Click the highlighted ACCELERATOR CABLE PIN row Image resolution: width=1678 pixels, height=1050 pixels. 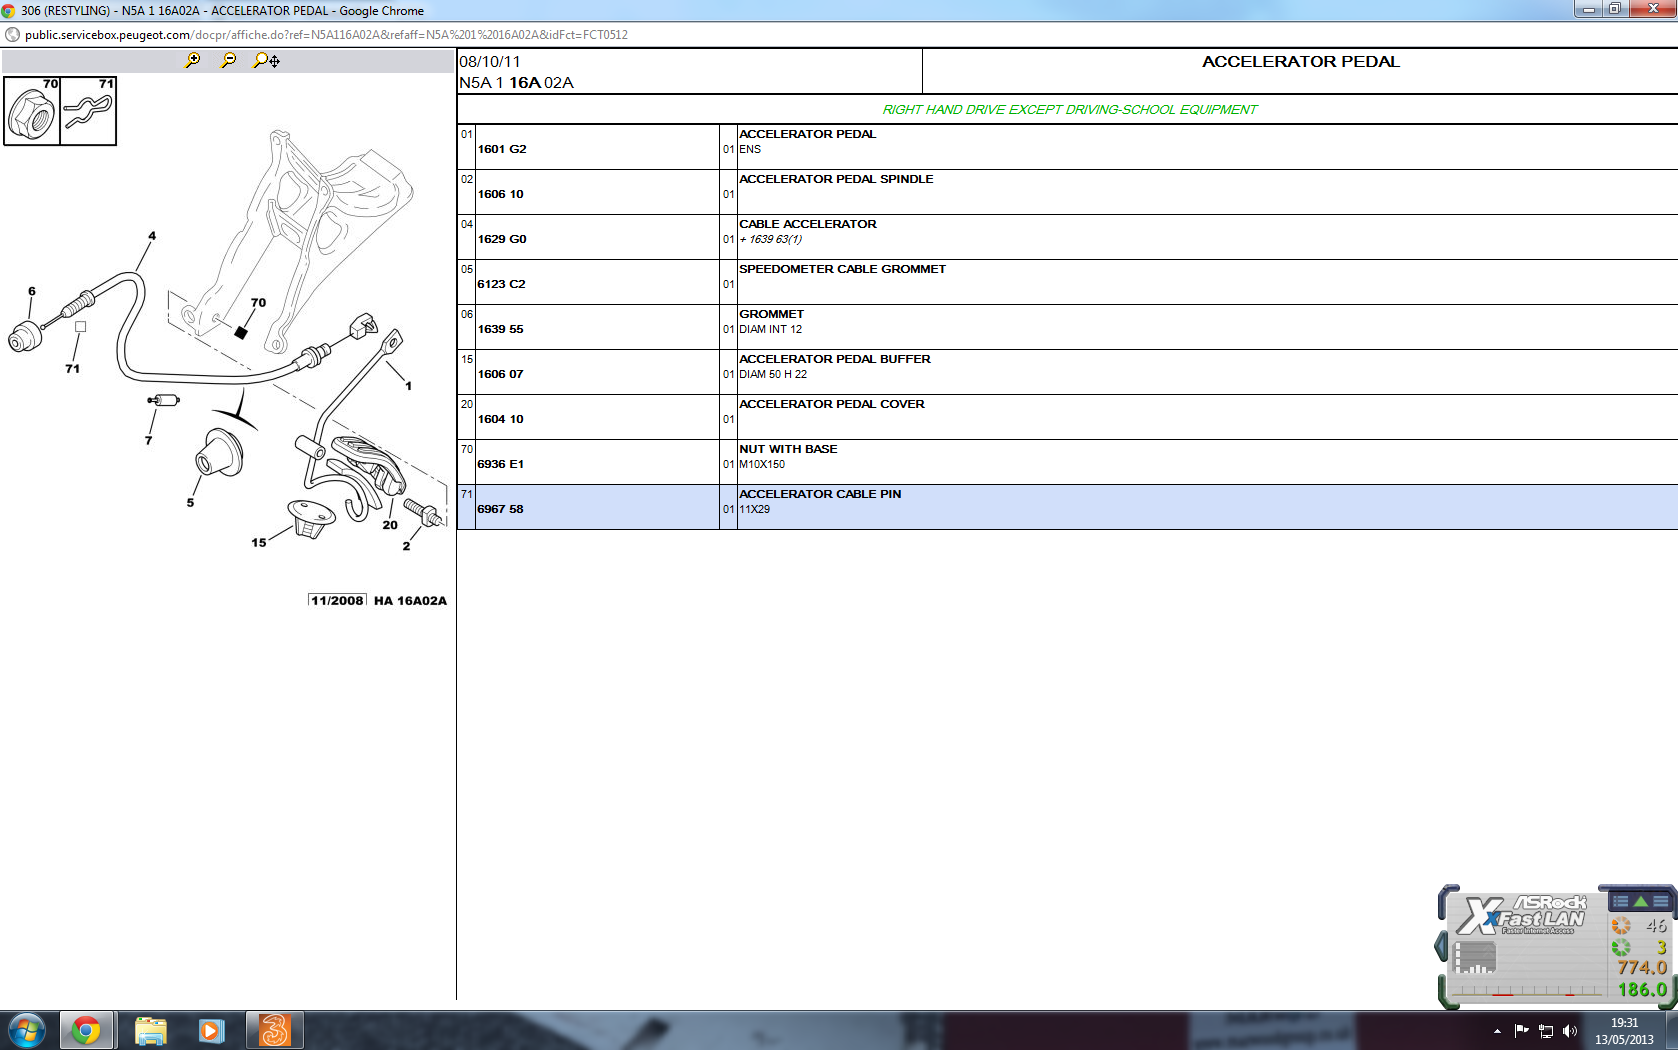pyautogui.click(x=1067, y=507)
